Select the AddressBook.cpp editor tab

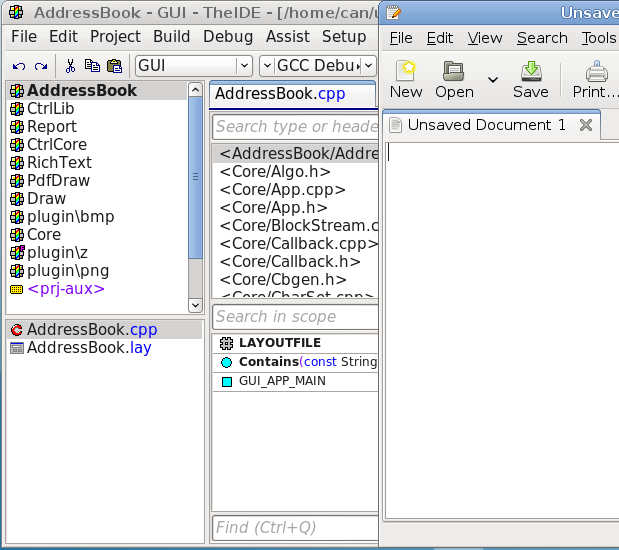point(280,94)
